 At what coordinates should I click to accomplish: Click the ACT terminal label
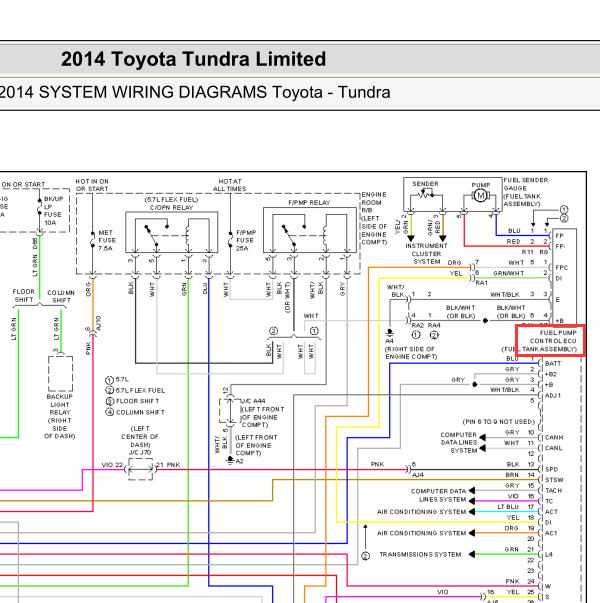(551, 512)
